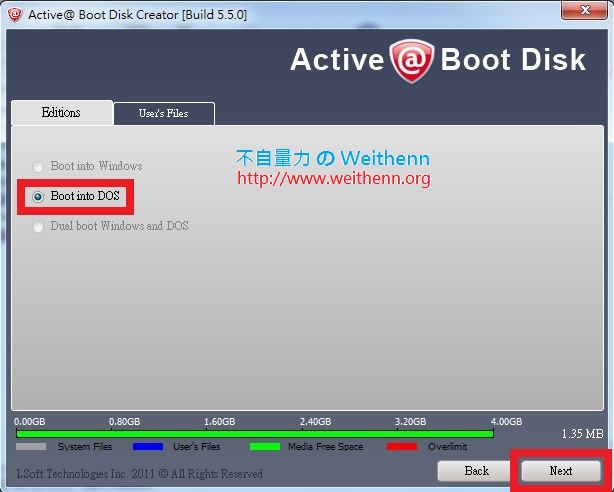Click the Overlimit legend label
The height and width of the screenshot is (492, 614).
tap(448, 447)
